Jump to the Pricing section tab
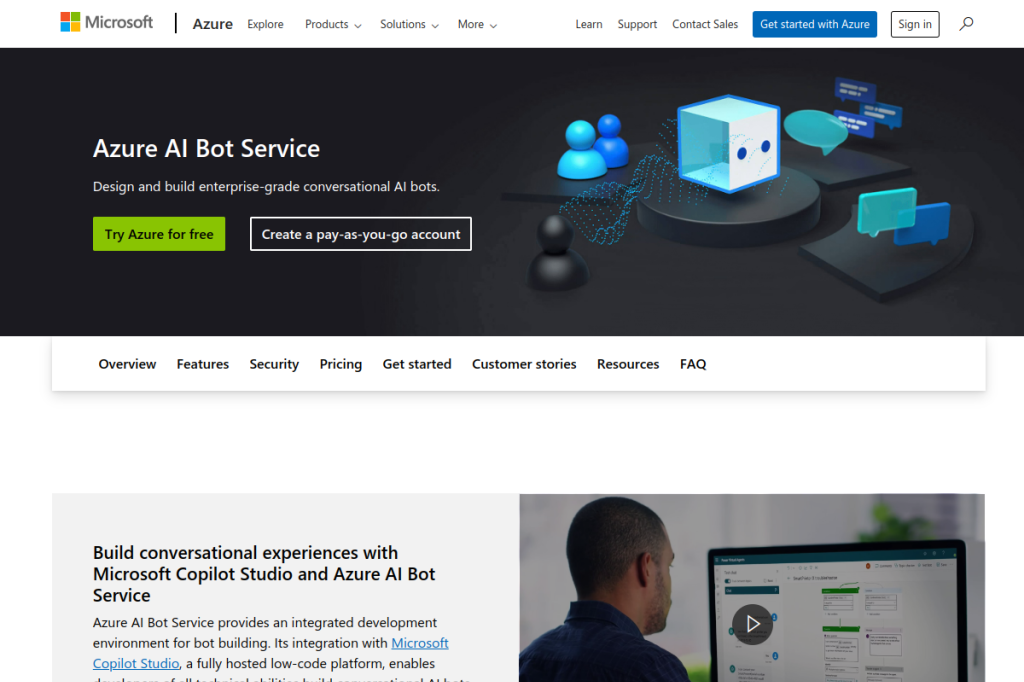The width and height of the screenshot is (1024, 682). [341, 364]
